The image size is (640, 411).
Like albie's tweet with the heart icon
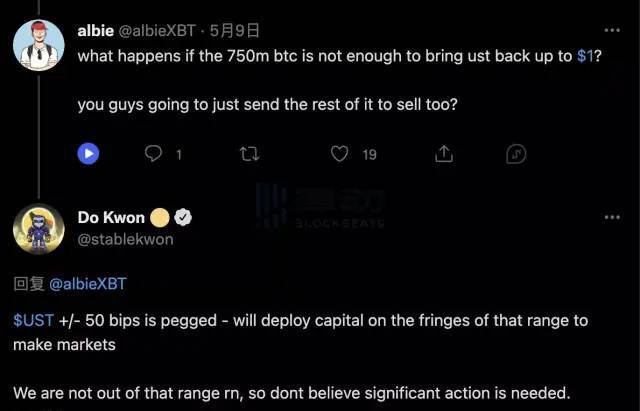click(x=340, y=154)
